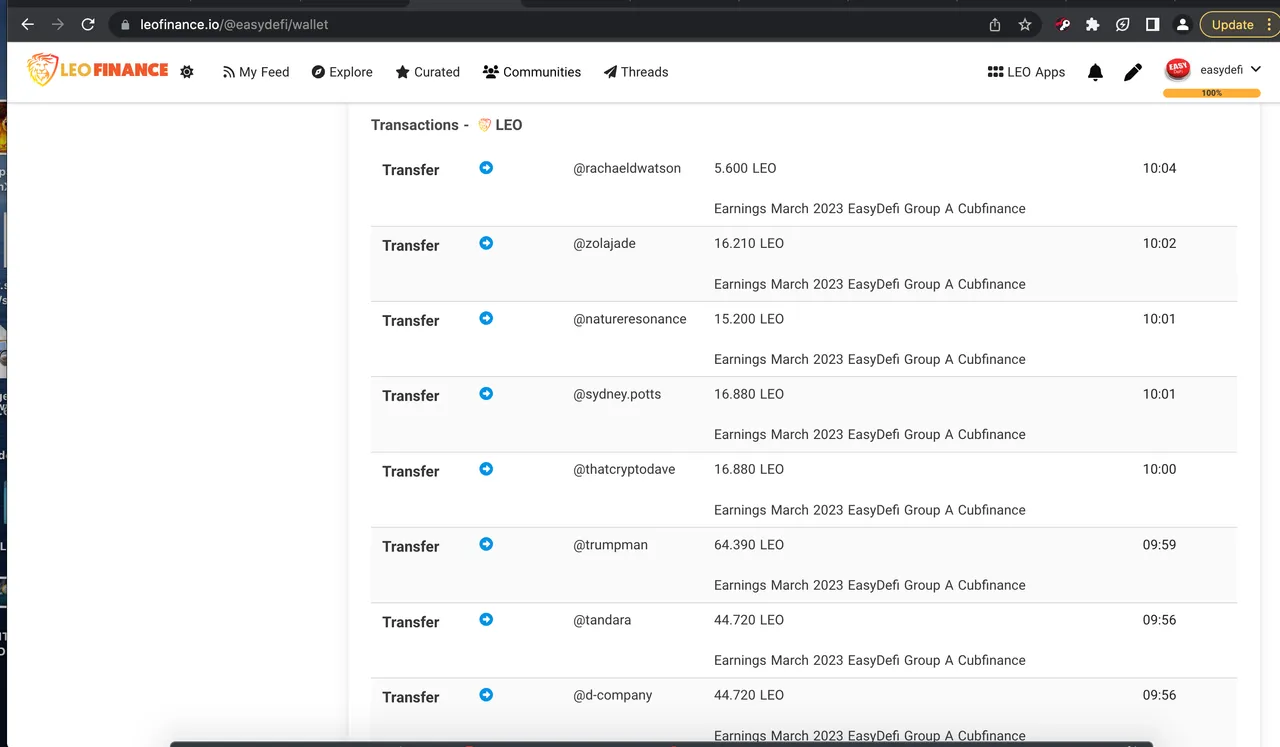Click the blue arrow icon in trumpman row

click(x=486, y=544)
